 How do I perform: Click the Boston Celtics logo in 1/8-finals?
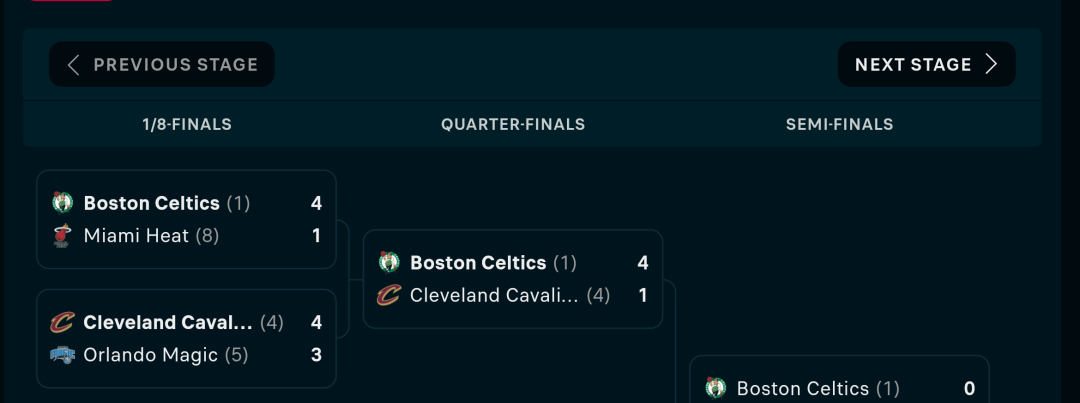(62, 203)
